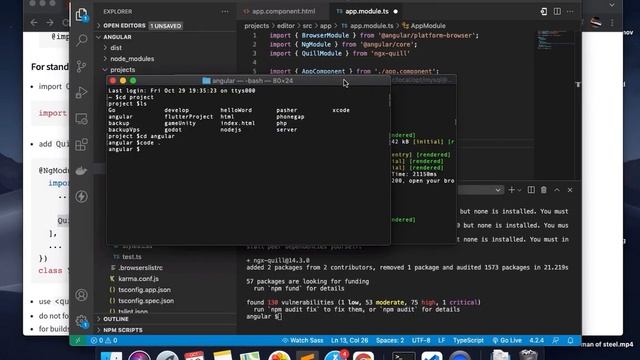
Task: Show errors and warnings count in status bar
Action: [104, 340]
